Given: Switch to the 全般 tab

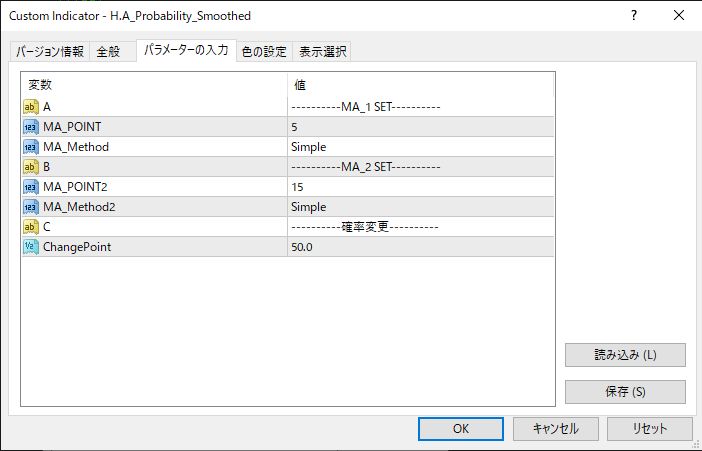Looking at the screenshot, I should coord(108,52).
